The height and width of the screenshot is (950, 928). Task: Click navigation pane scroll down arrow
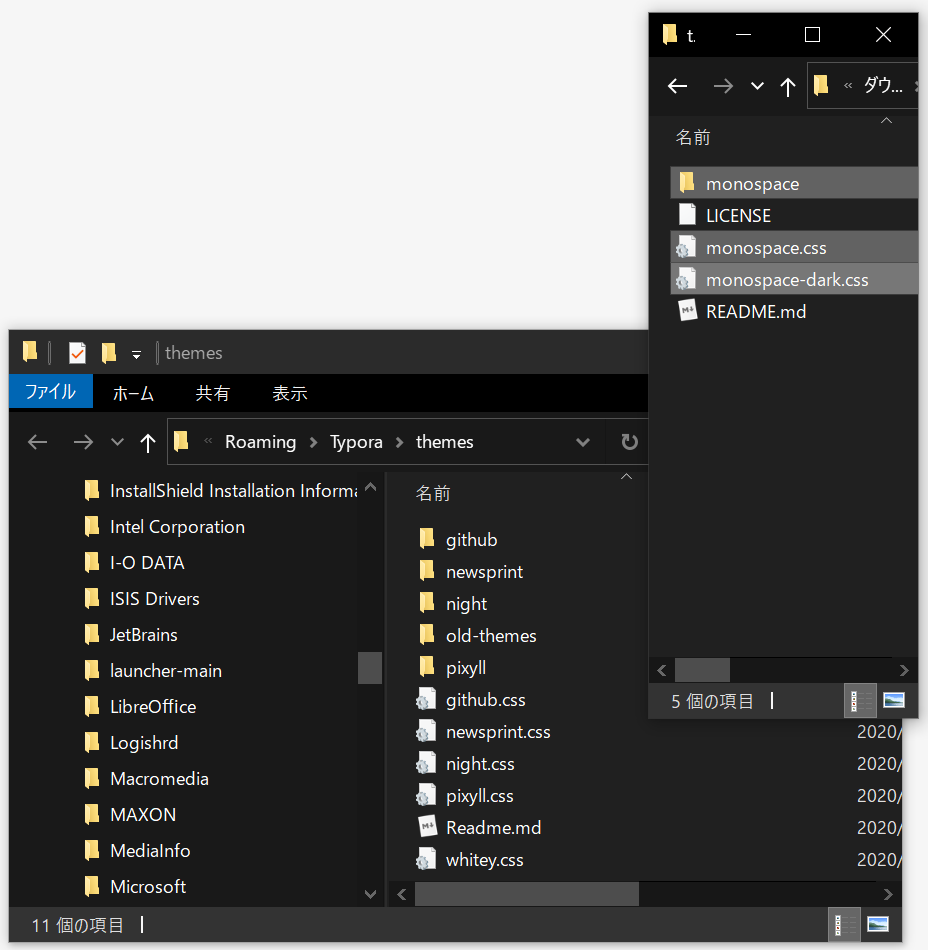coord(371,894)
